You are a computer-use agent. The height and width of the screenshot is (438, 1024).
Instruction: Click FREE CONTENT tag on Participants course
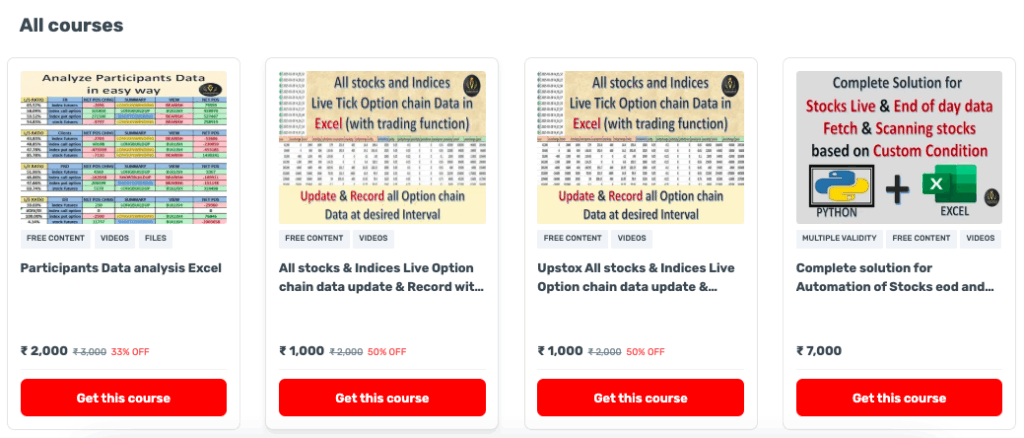pos(56,239)
